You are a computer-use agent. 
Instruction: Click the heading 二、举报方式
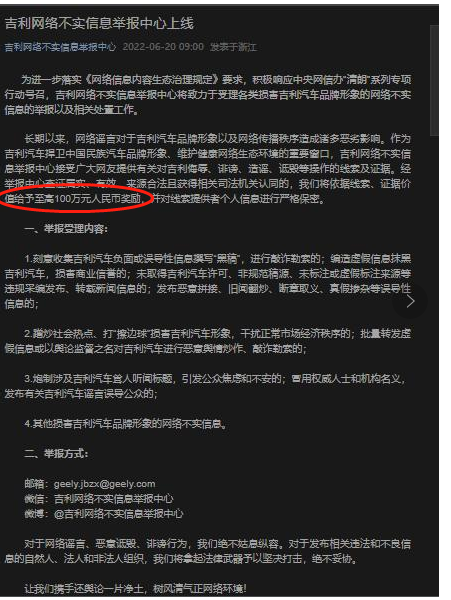point(56,454)
